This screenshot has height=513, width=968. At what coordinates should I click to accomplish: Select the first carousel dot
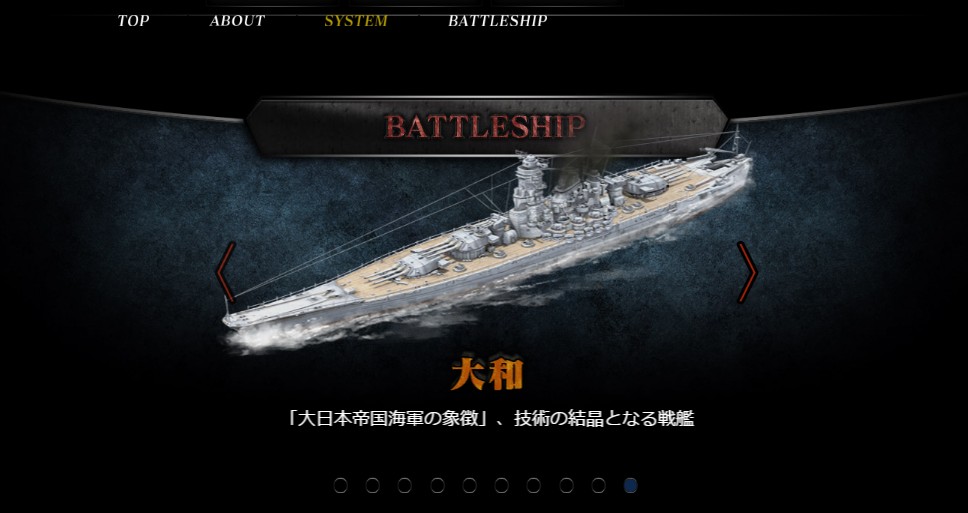340,486
